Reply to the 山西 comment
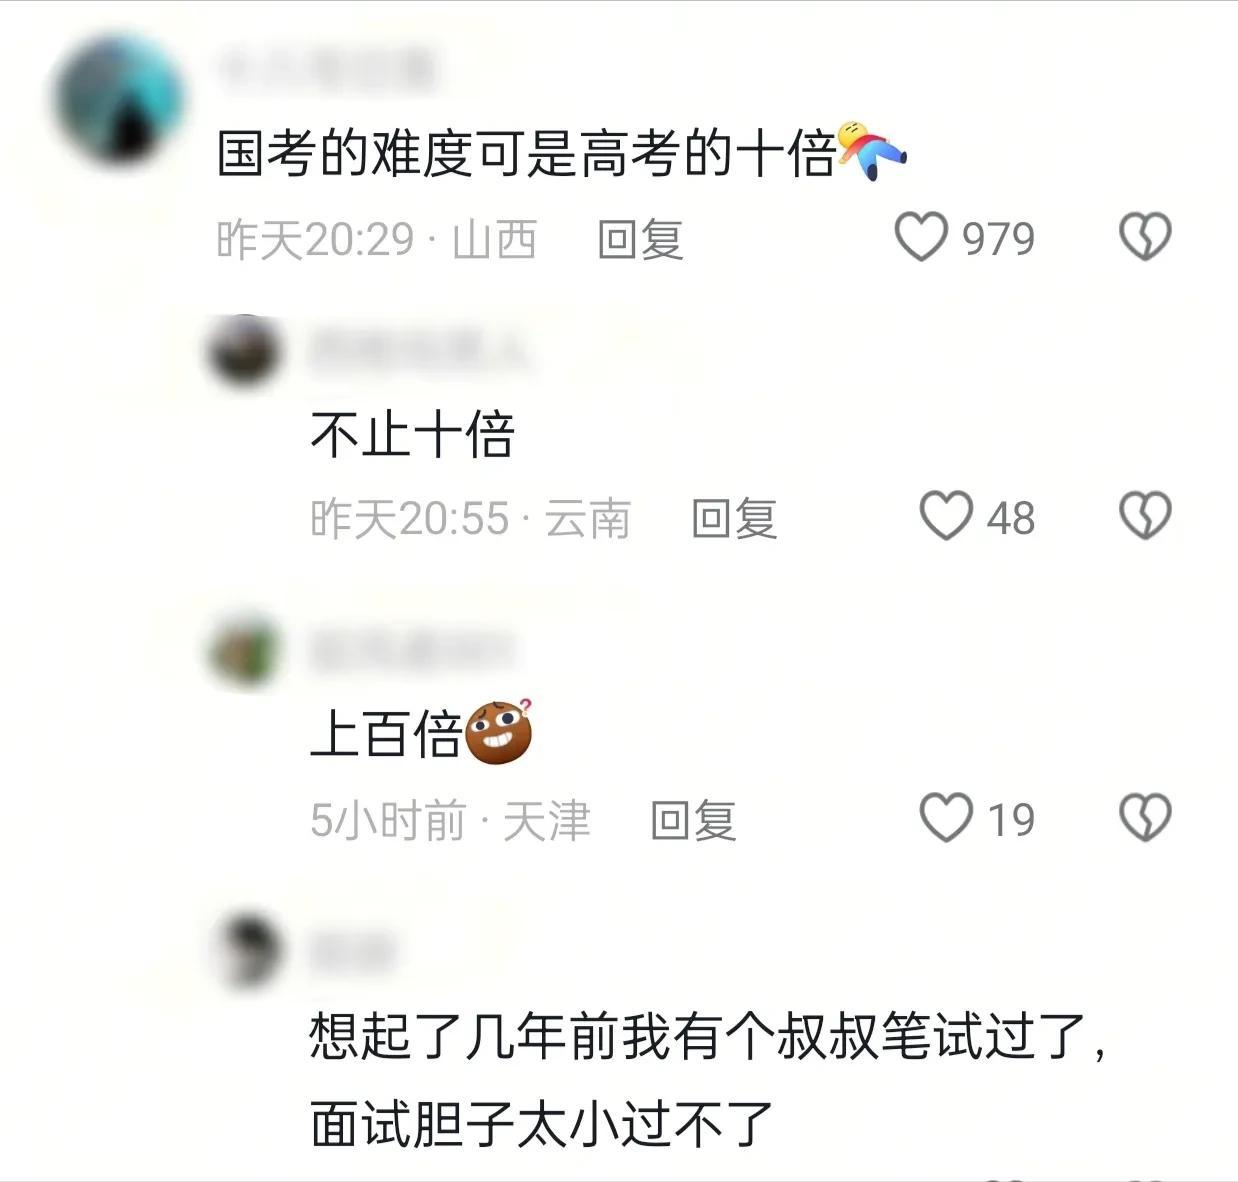 pyautogui.click(x=640, y=240)
